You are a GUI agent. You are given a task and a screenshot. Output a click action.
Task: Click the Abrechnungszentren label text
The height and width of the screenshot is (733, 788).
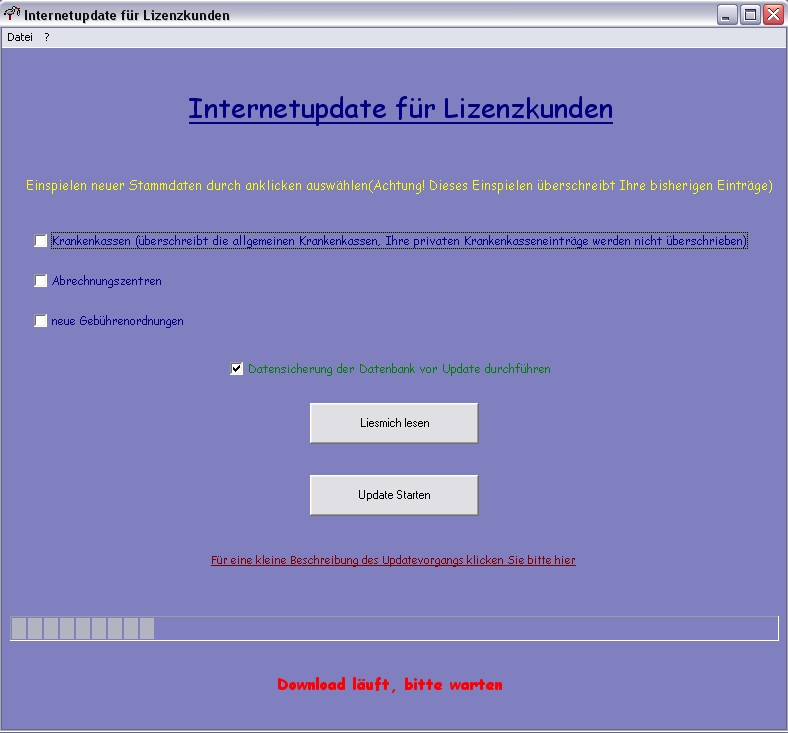[x=107, y=281]
